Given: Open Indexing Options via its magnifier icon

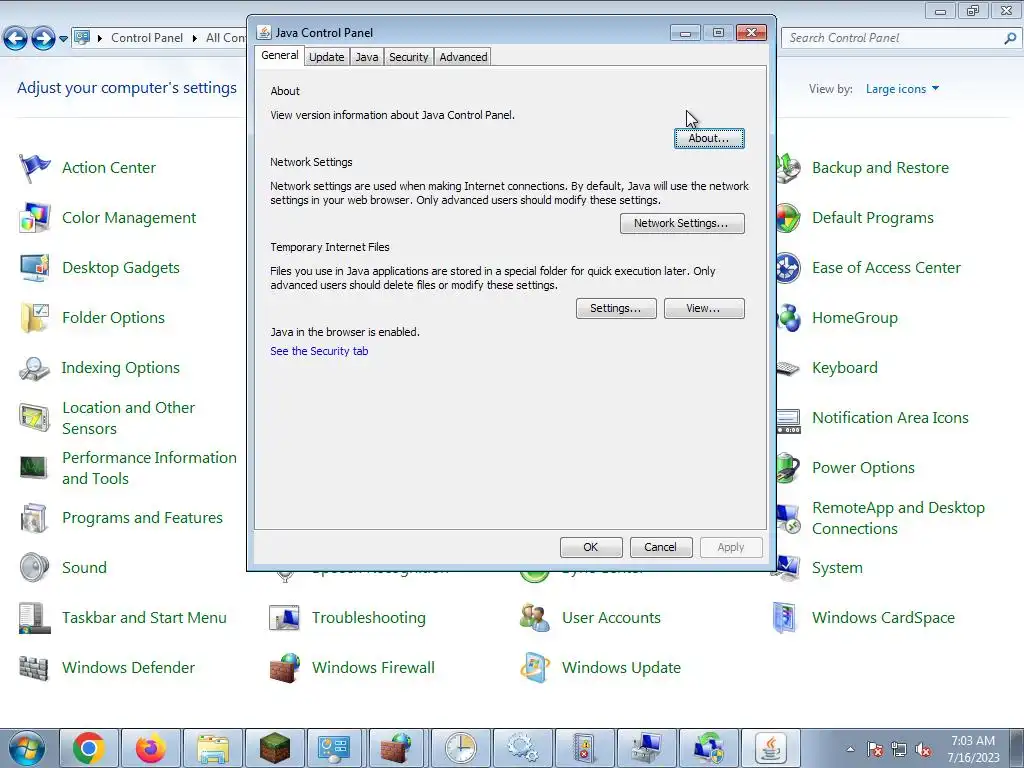Looking at the screenshot, I should coord(34,368).
